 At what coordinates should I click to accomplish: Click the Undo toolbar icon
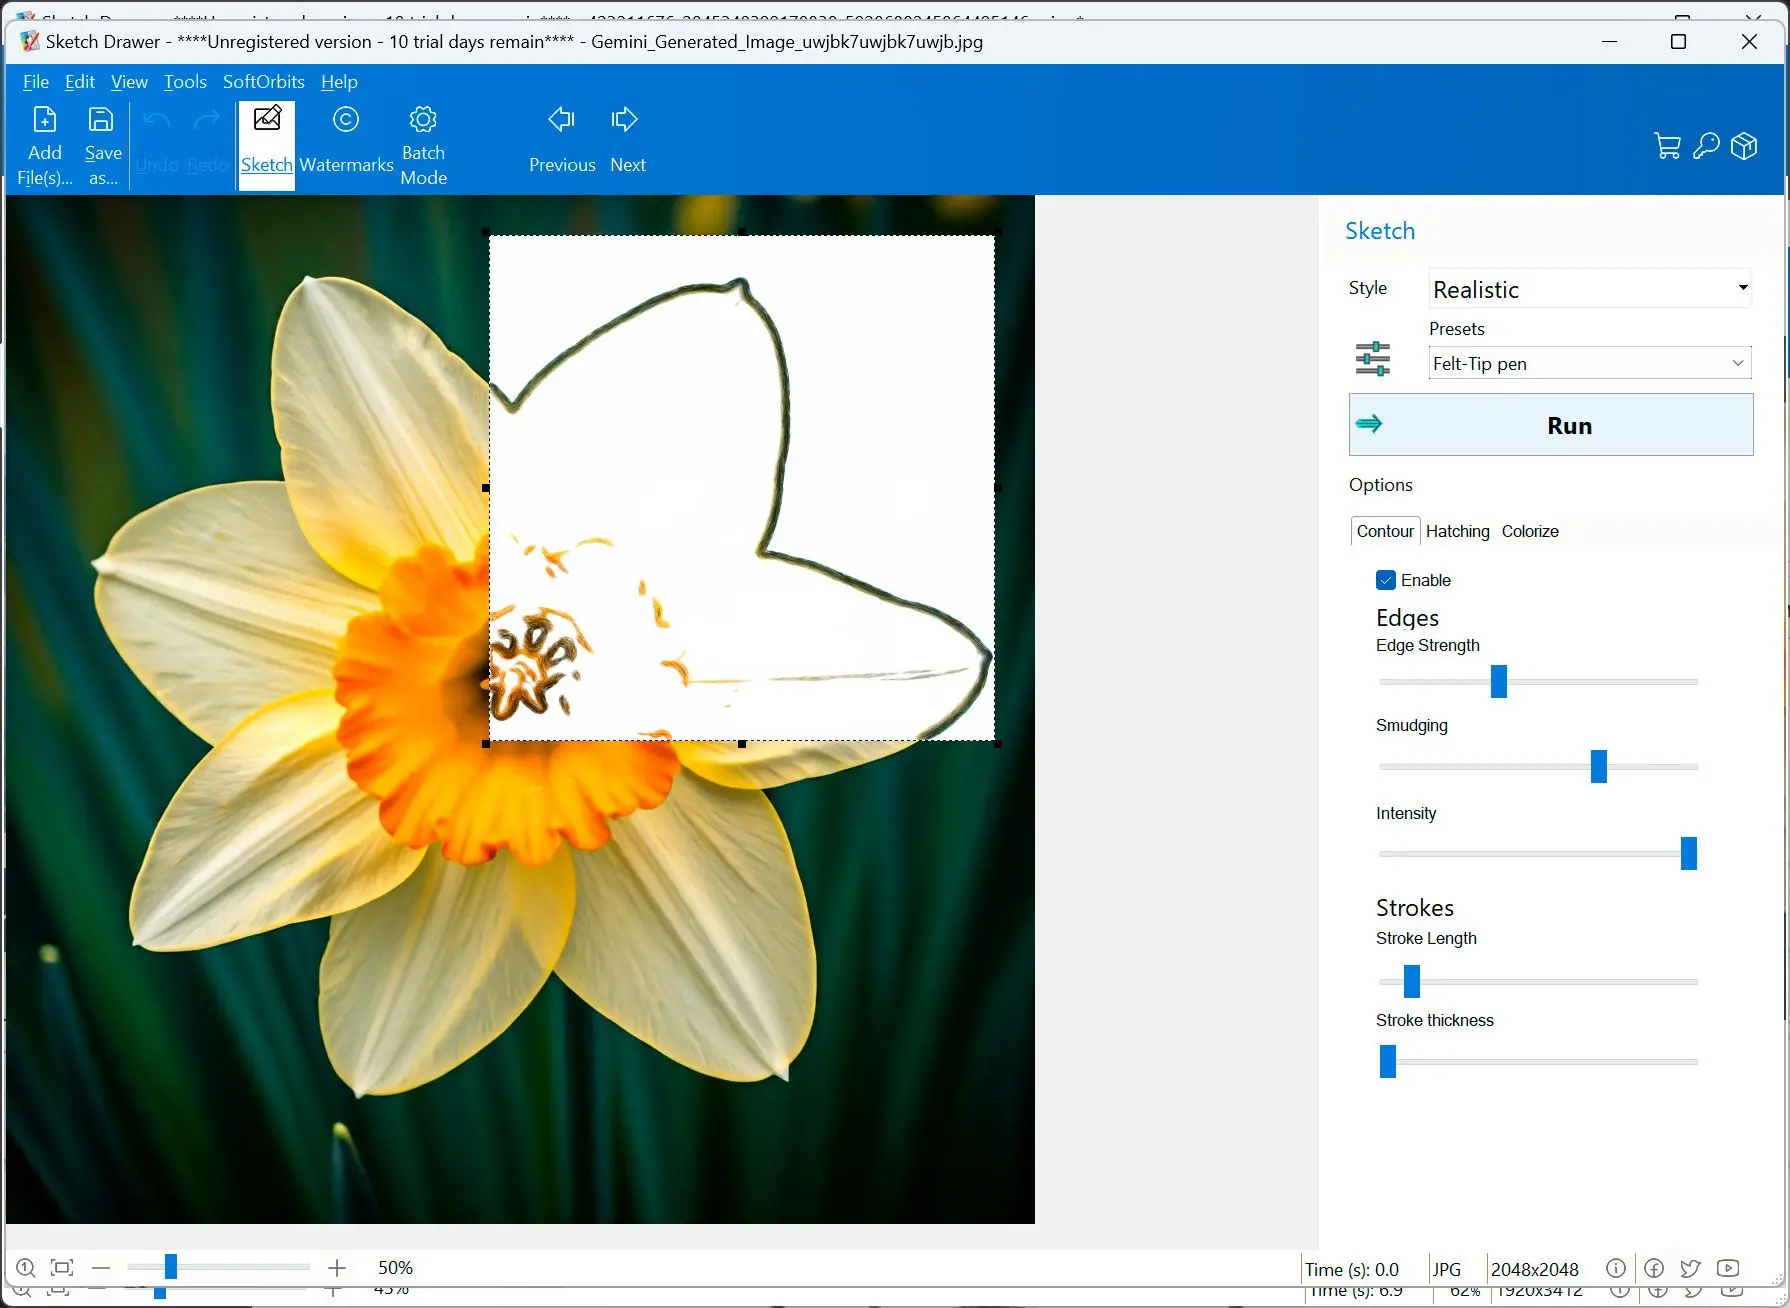[157, 146]
